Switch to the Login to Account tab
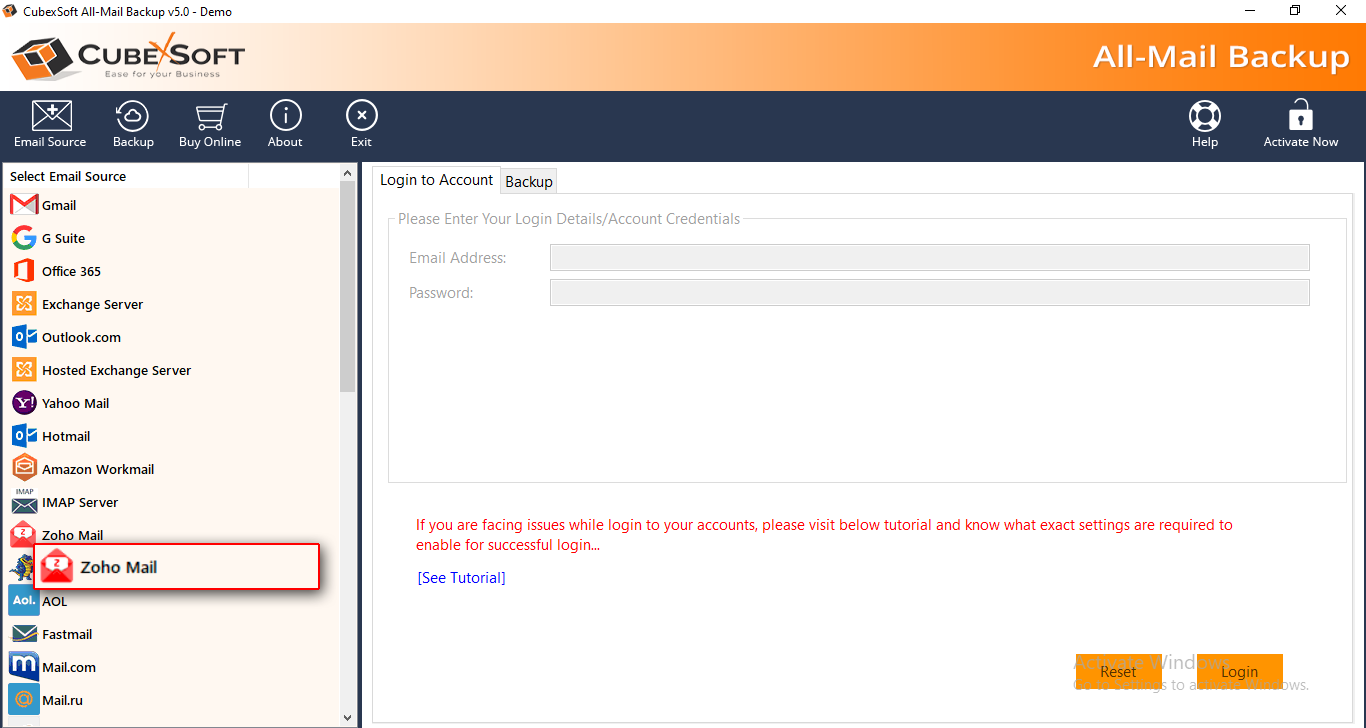The height and width of the screenshot is (728, 1366). coord(436,180)
